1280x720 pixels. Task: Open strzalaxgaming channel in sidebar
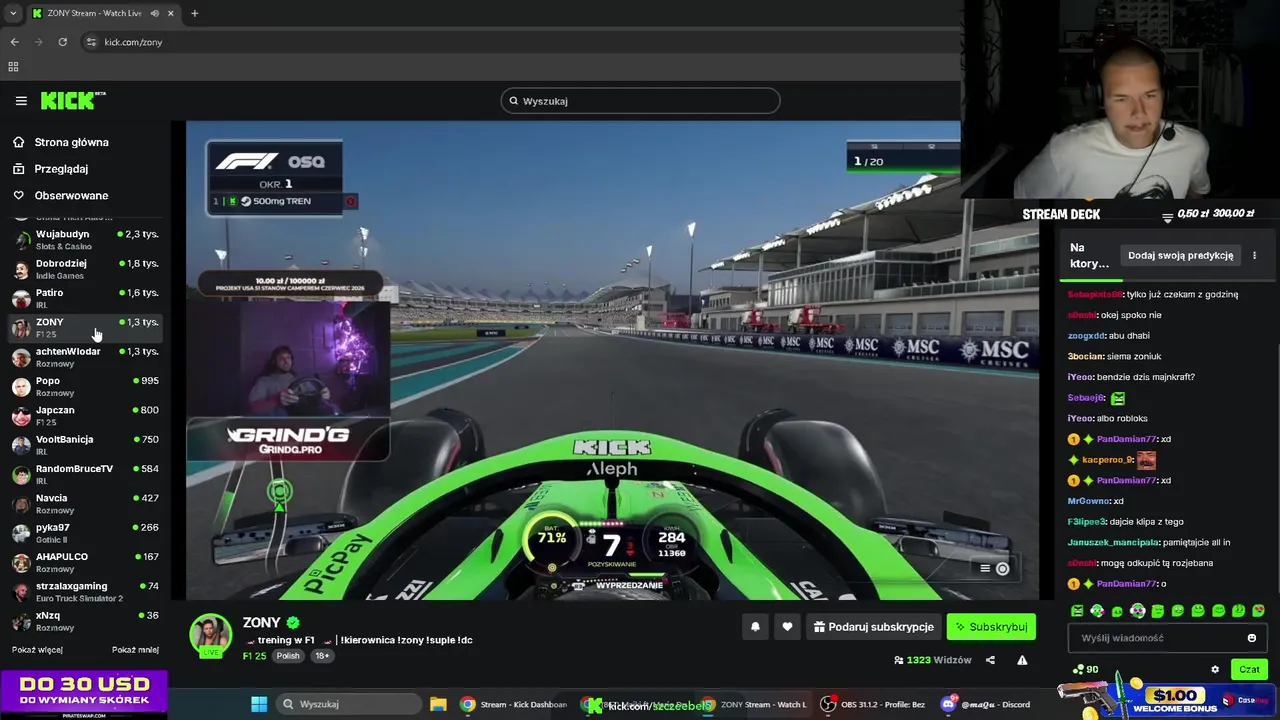85,591
